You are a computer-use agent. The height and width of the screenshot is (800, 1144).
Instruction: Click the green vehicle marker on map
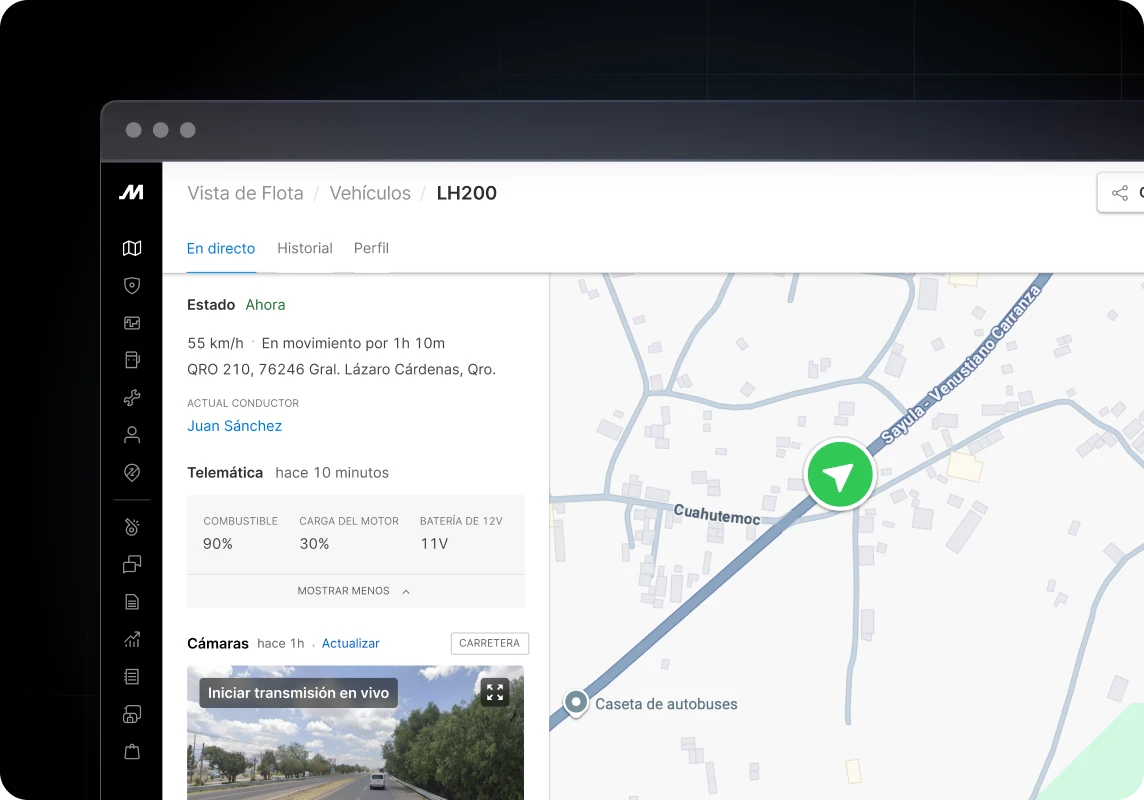point(840,475)
